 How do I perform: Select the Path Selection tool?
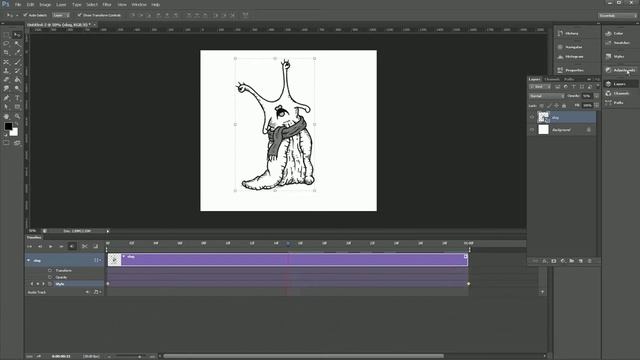click(6, 107)
